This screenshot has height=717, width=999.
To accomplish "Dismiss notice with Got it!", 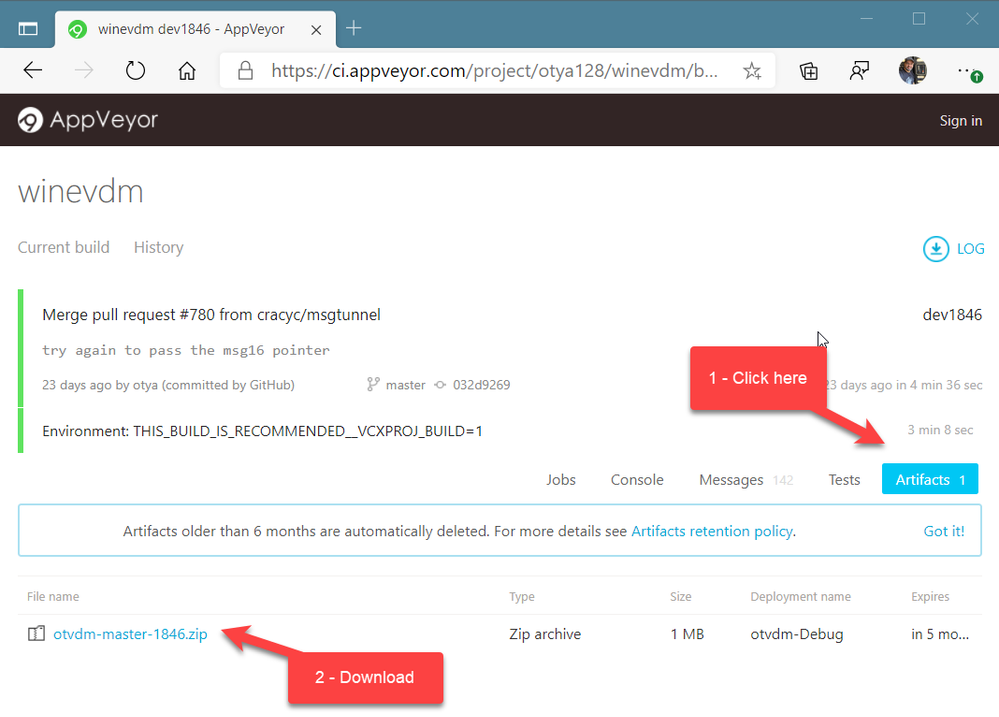I will click(944, 531).
